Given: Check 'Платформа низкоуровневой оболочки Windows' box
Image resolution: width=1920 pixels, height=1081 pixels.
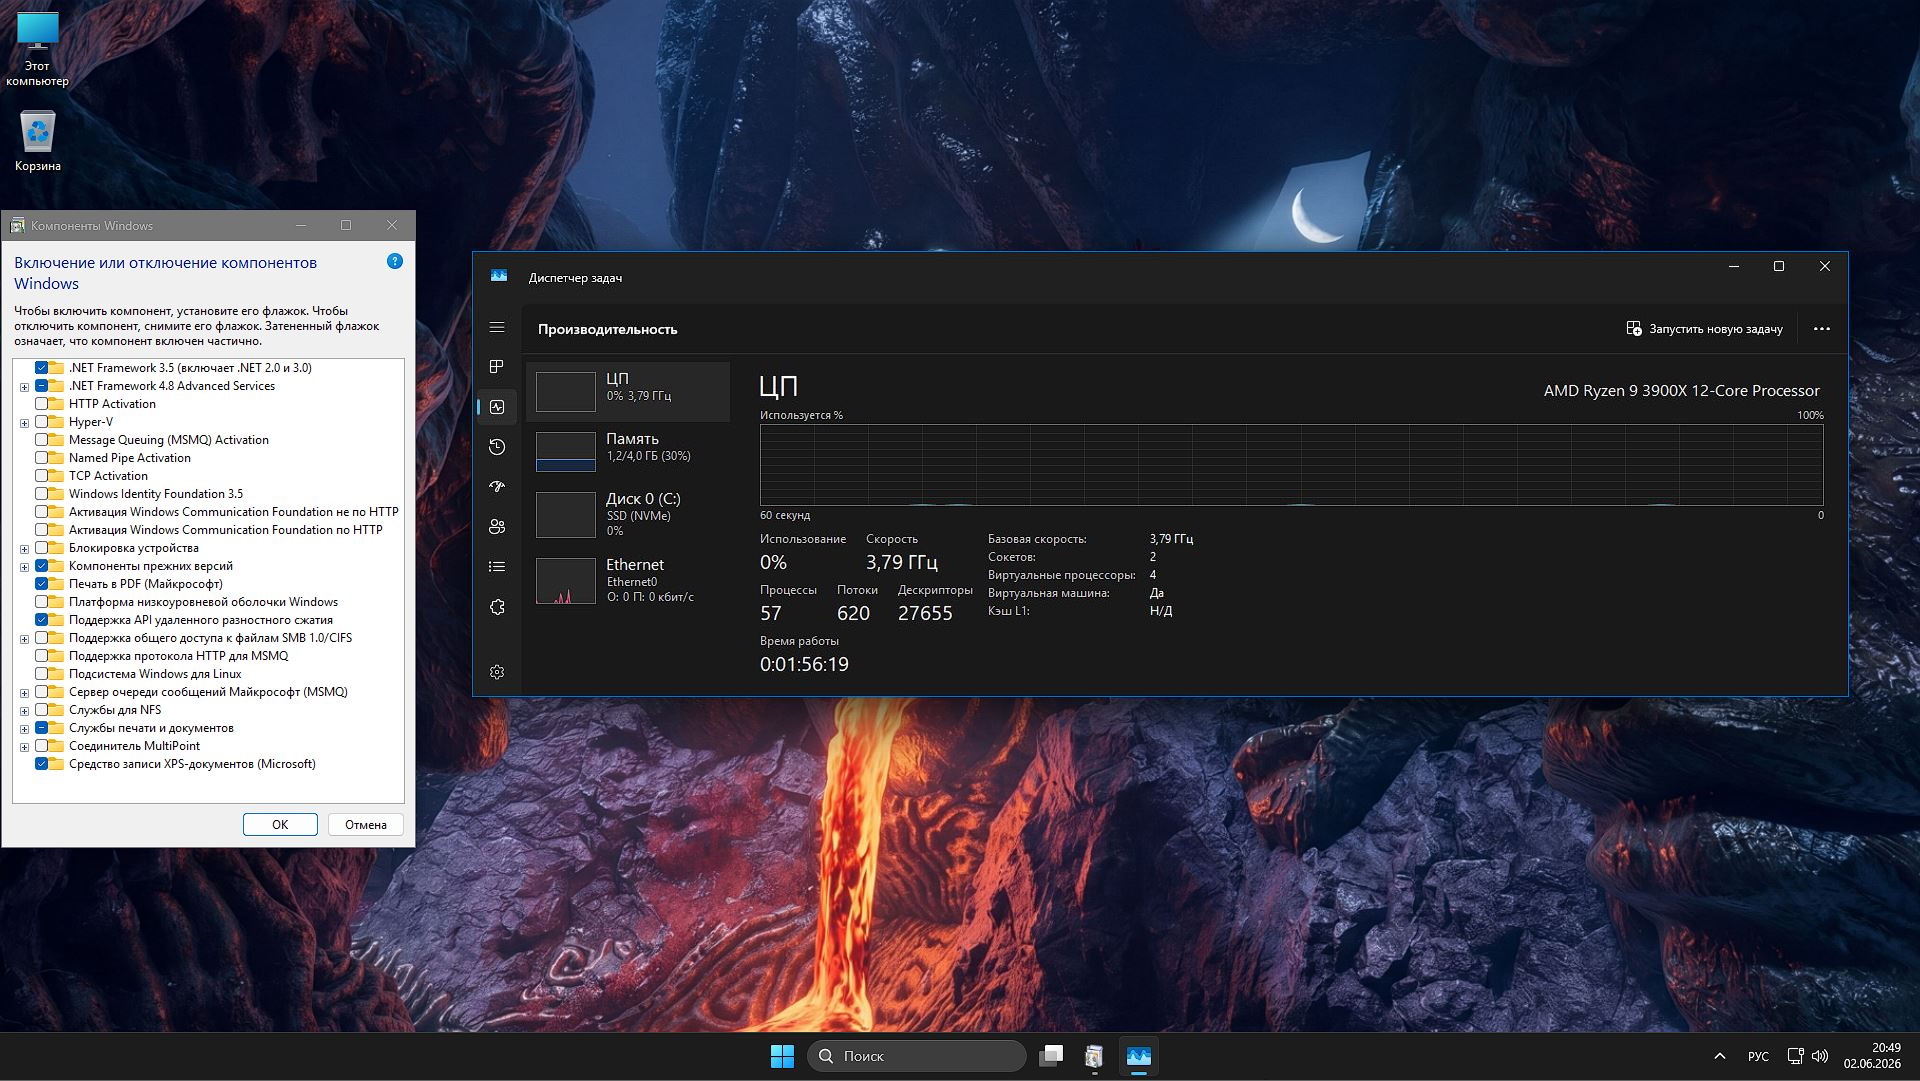Looking at the screenshot, I should (42, 602).
